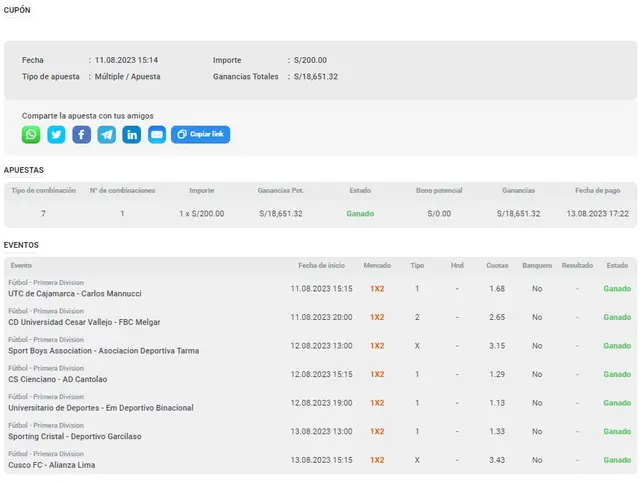Click the Fecha de inicio column header

coord(321,265)
